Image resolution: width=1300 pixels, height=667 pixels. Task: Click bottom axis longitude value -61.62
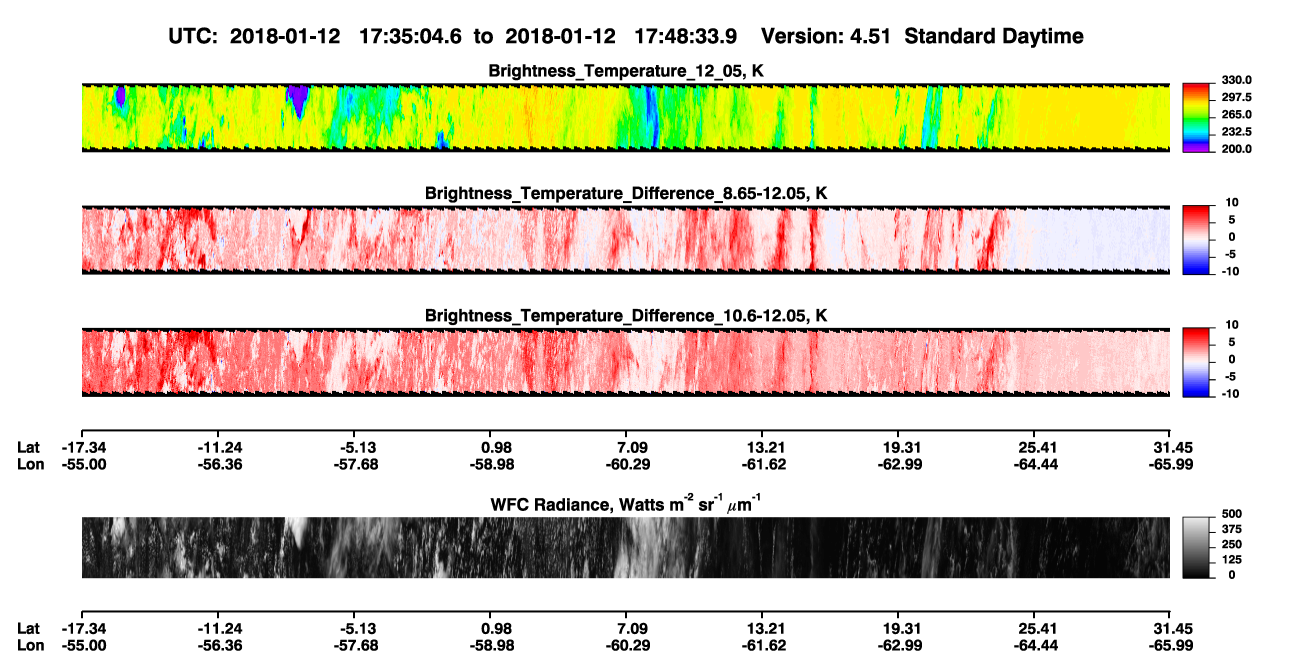[x=765, y=645]
